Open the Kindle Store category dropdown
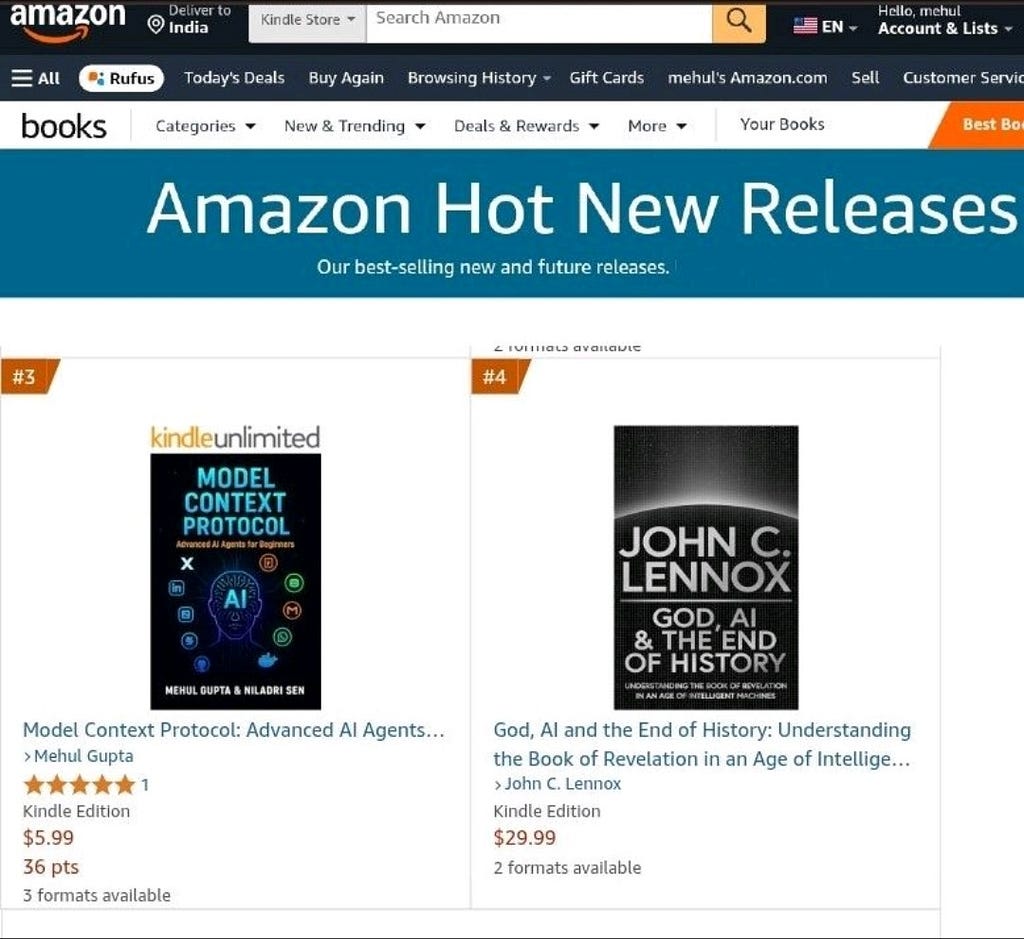 (306, 18)
